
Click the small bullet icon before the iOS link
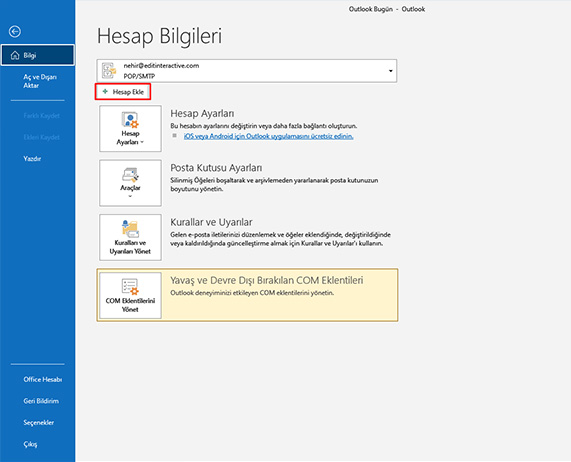pyautogui.click(x=174, y=135)
